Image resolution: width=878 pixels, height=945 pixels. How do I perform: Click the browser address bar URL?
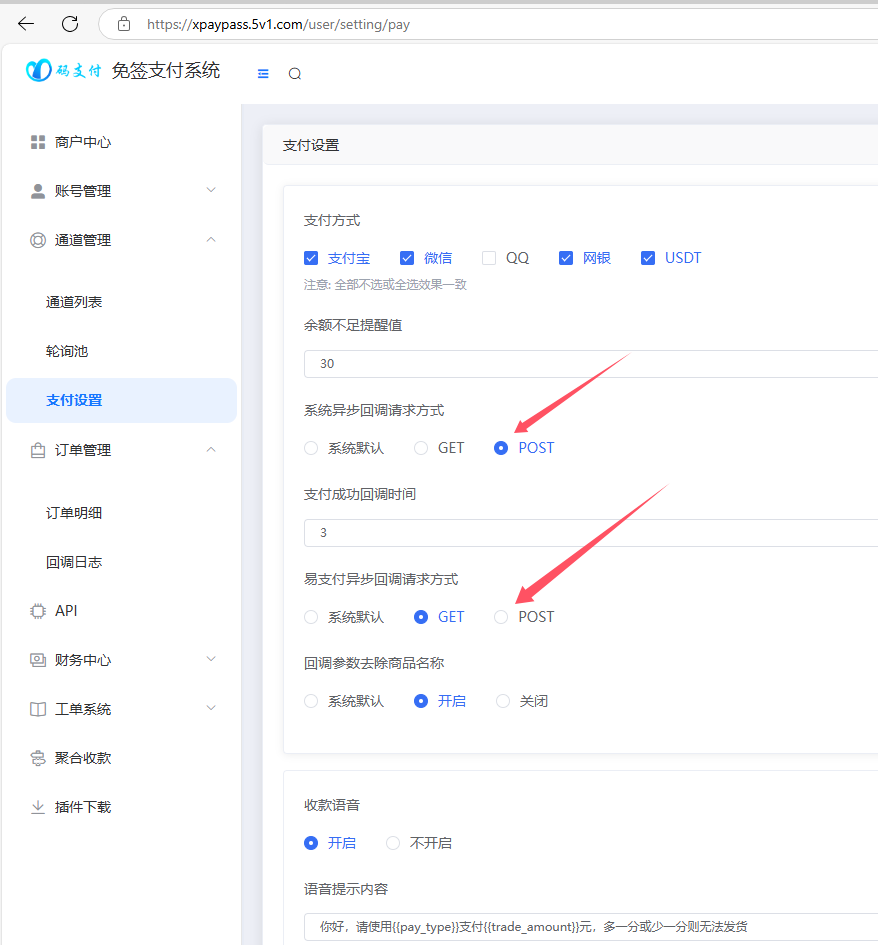[278, 24]
